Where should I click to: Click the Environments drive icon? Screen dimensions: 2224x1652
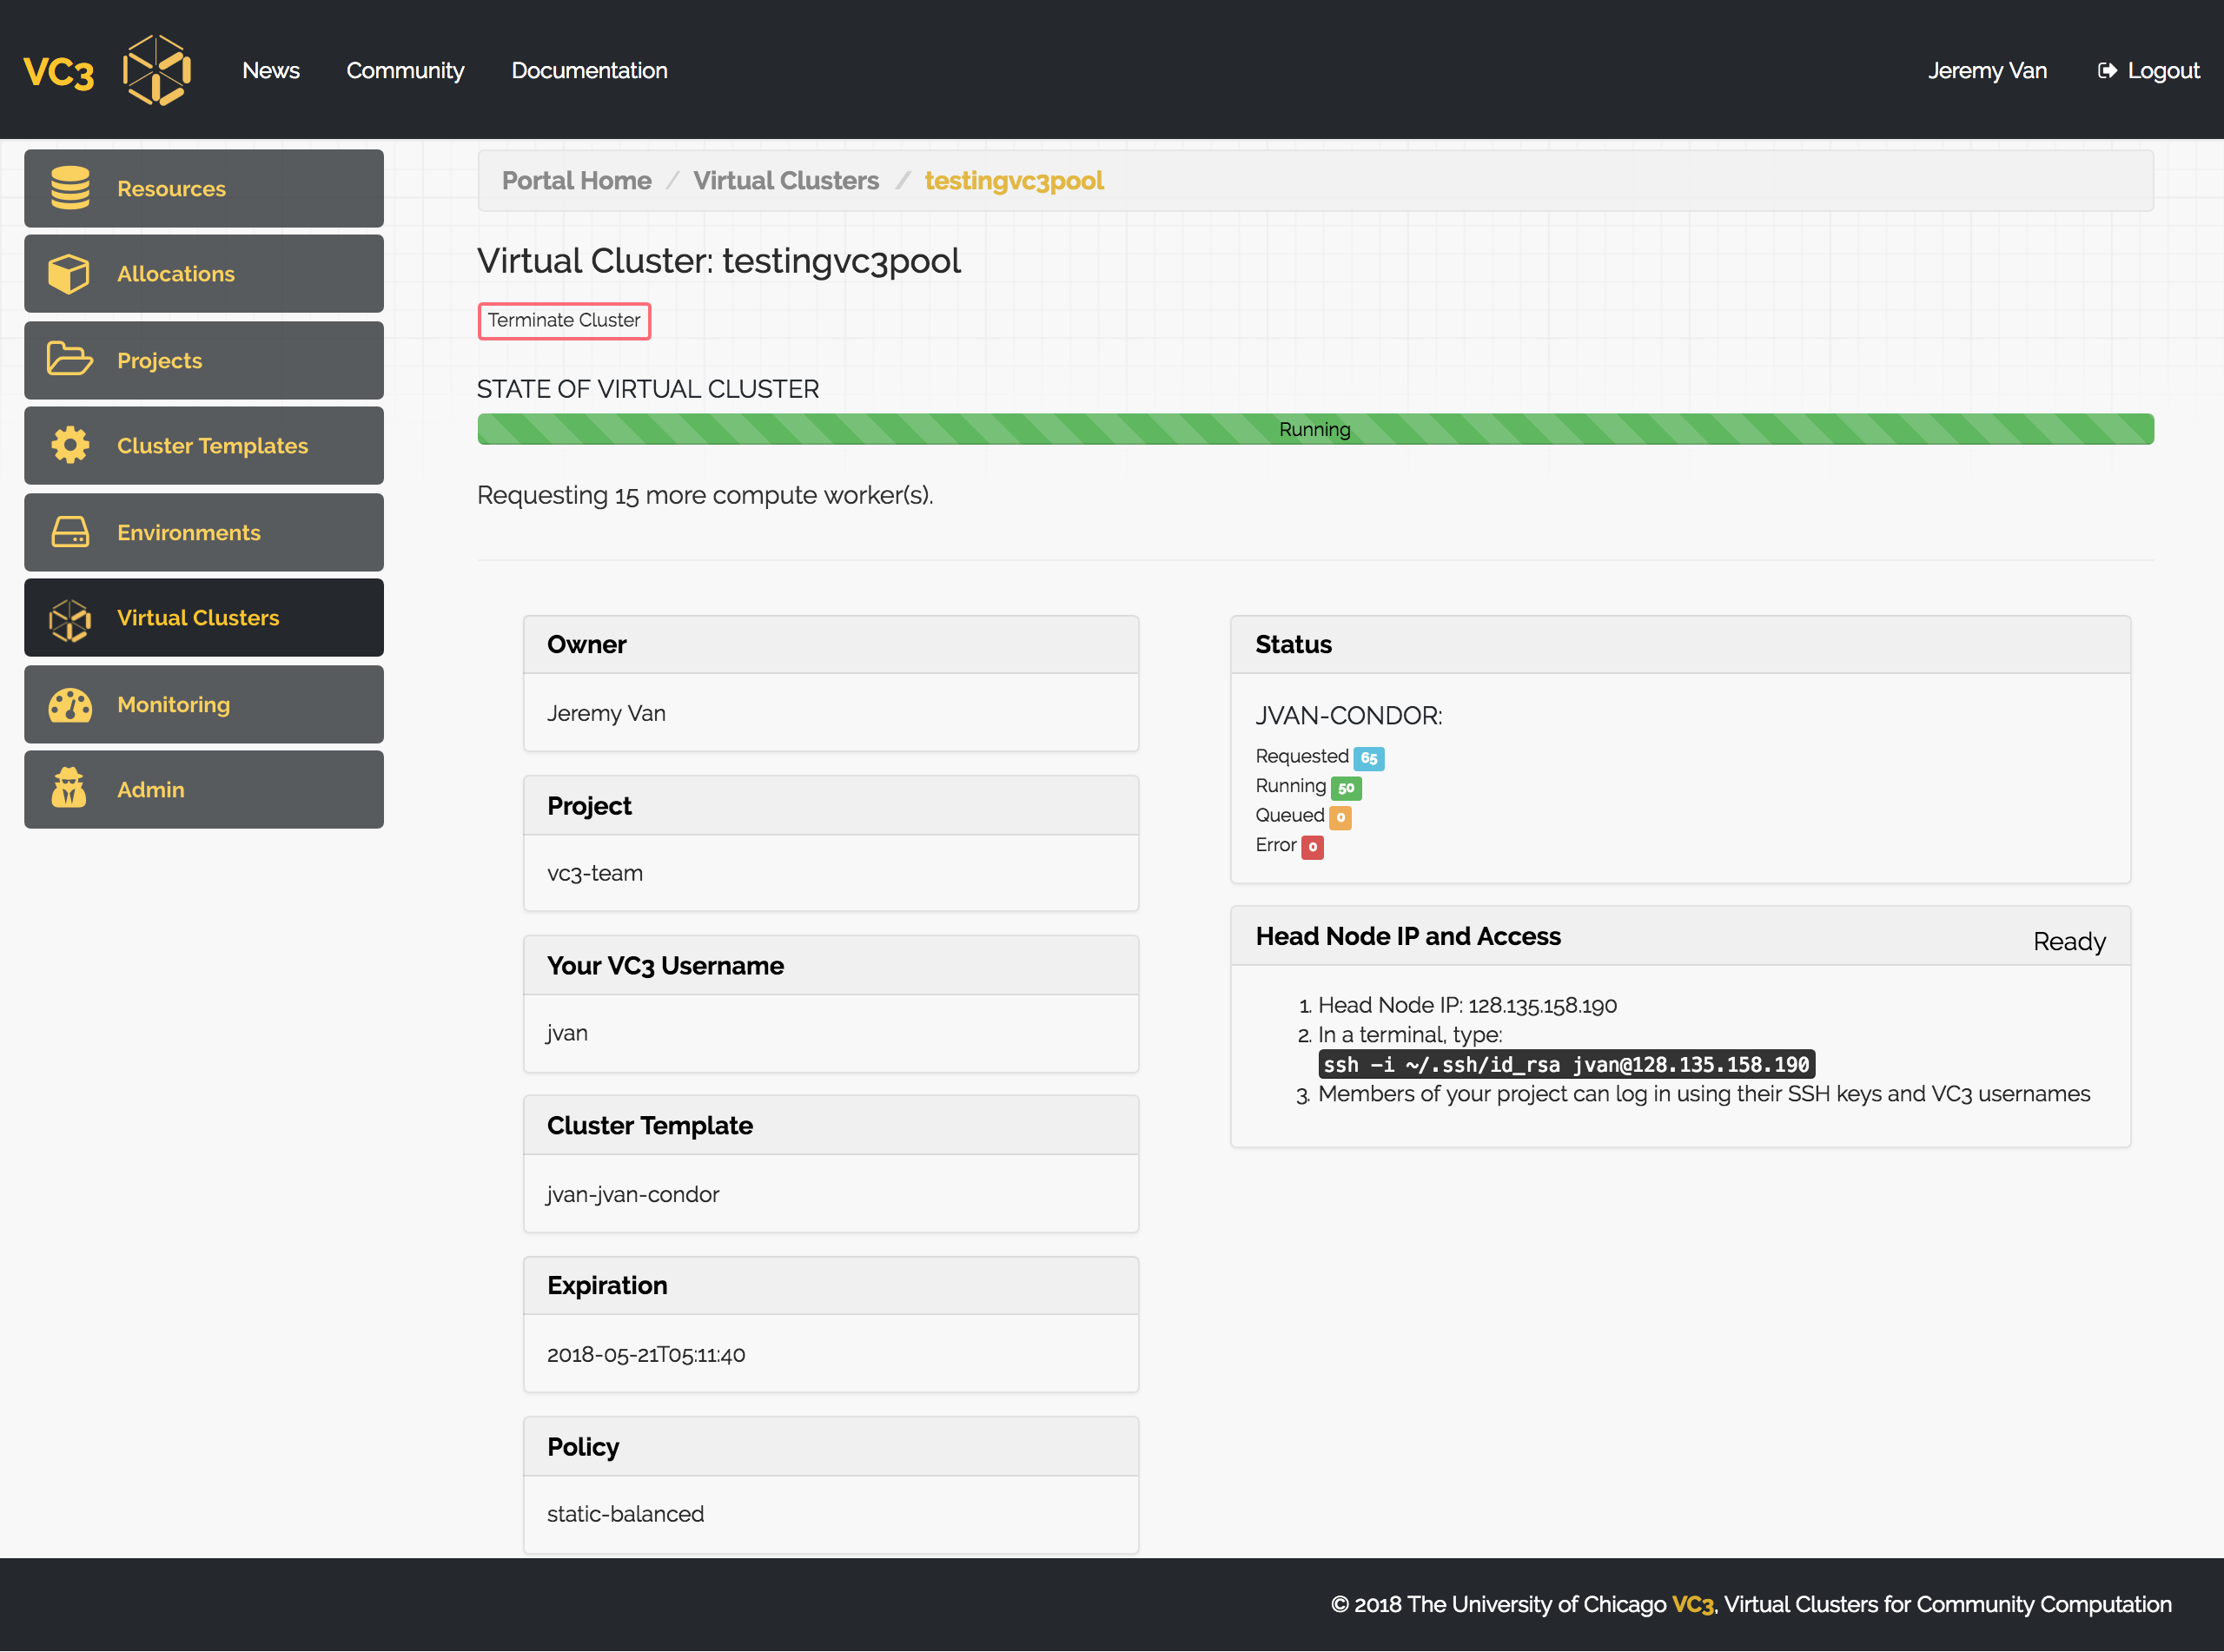pyautogui.click(x=70, y=532)
